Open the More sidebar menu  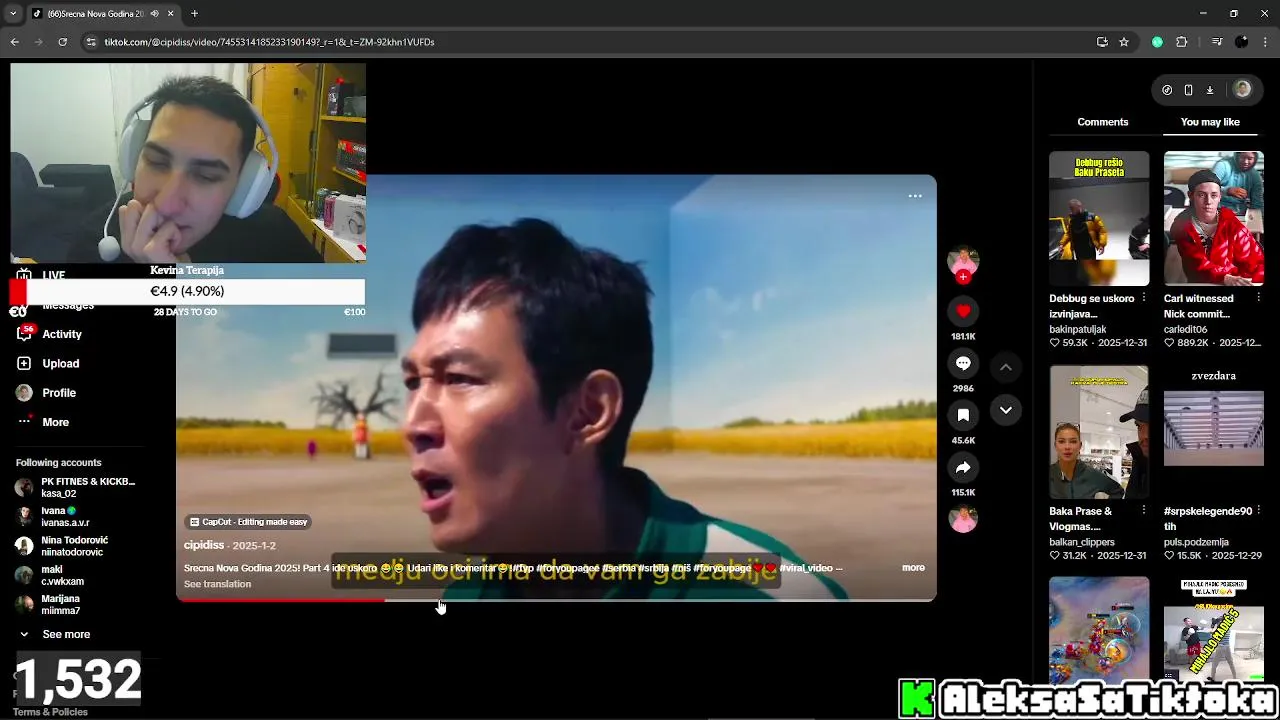pos(43,422)
